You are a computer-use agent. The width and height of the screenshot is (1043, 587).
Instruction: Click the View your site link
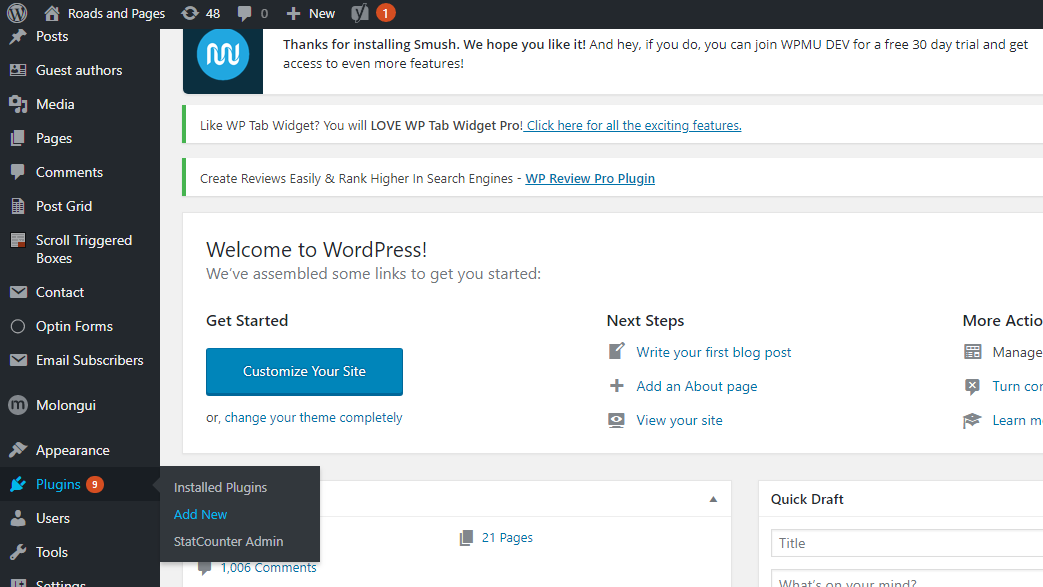click(679, 420)
